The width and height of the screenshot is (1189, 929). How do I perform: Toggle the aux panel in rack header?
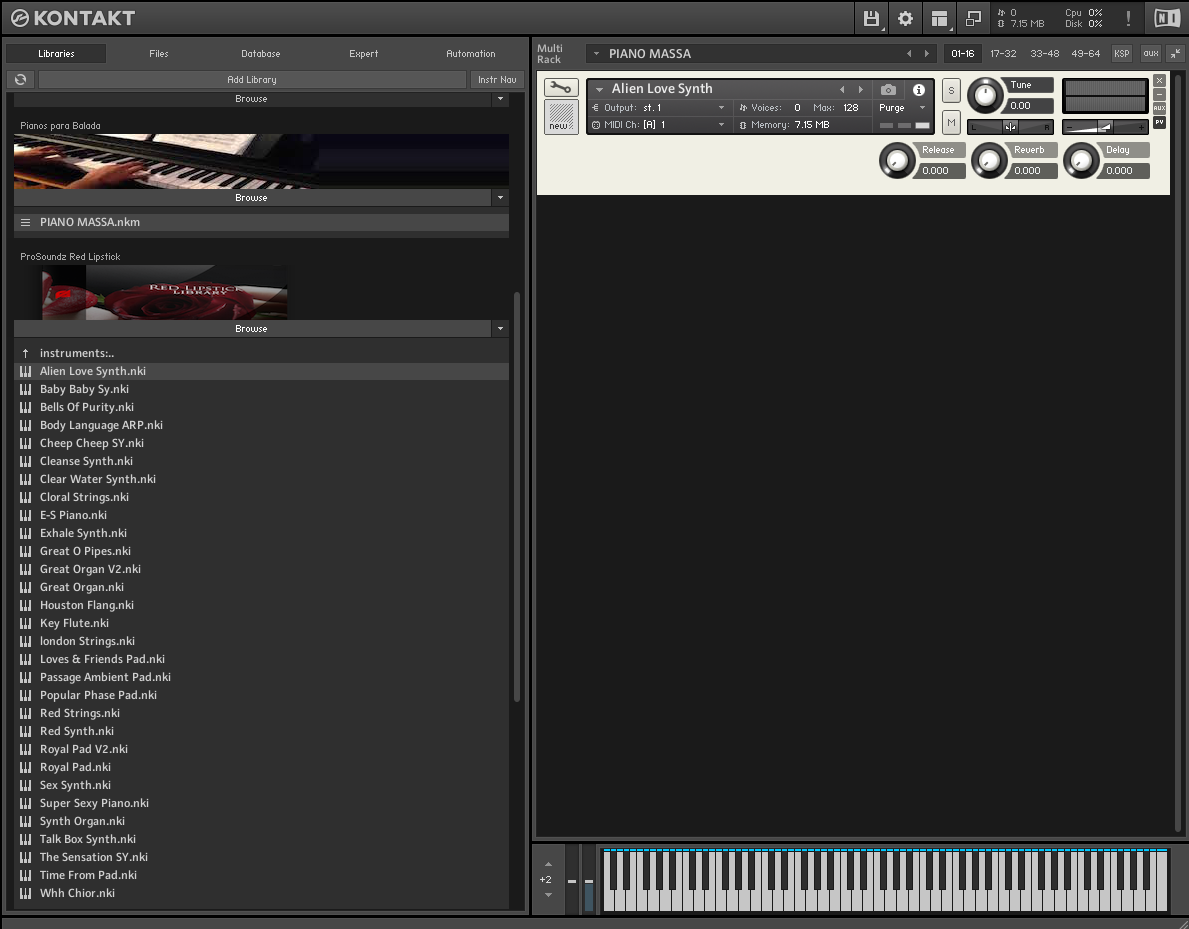click(x=1151, y=54)
